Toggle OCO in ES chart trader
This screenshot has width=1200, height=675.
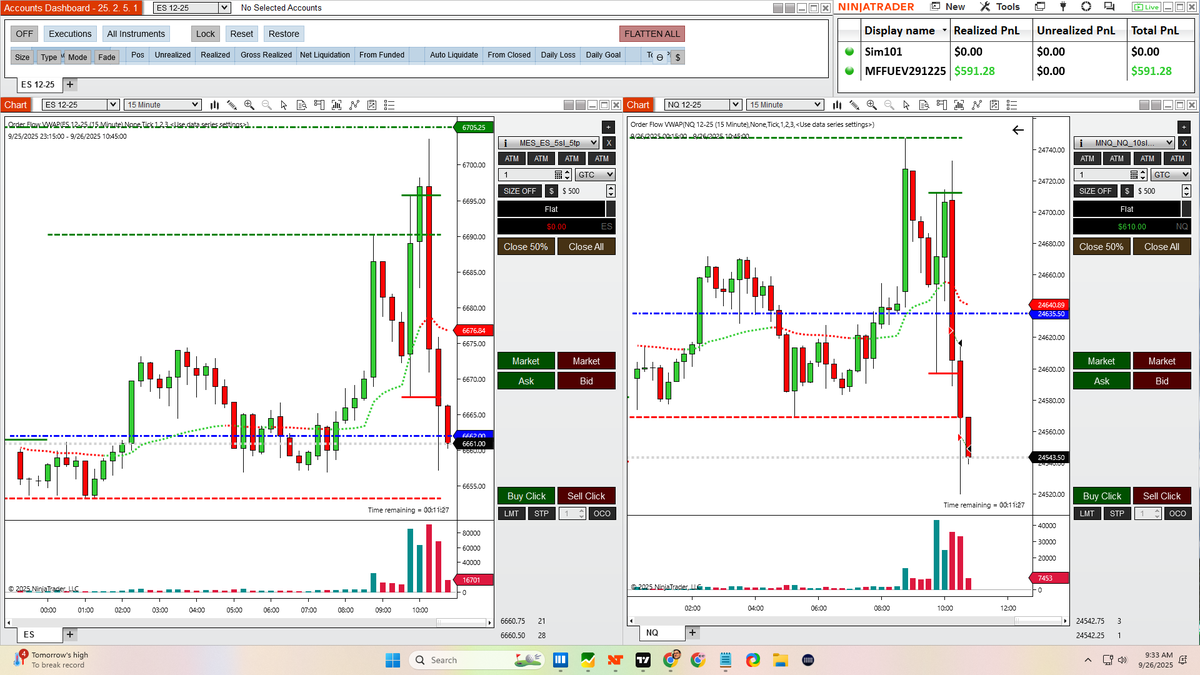tap(602, 513)
